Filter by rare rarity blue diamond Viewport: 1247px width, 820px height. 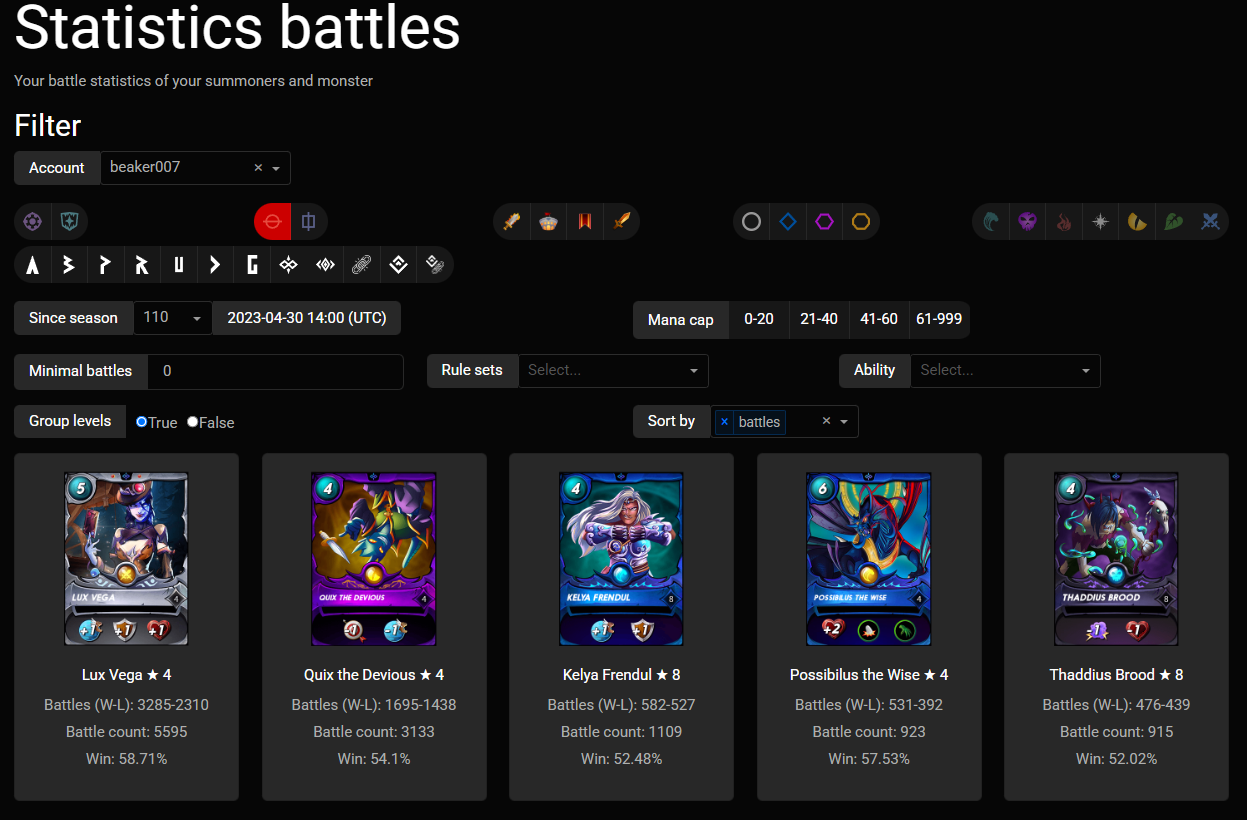[x=788, y=221]
